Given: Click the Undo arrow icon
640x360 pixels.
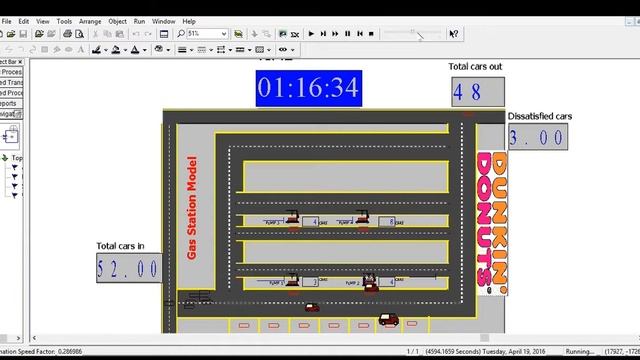Looking at the screenshot, I should (136, 34).
